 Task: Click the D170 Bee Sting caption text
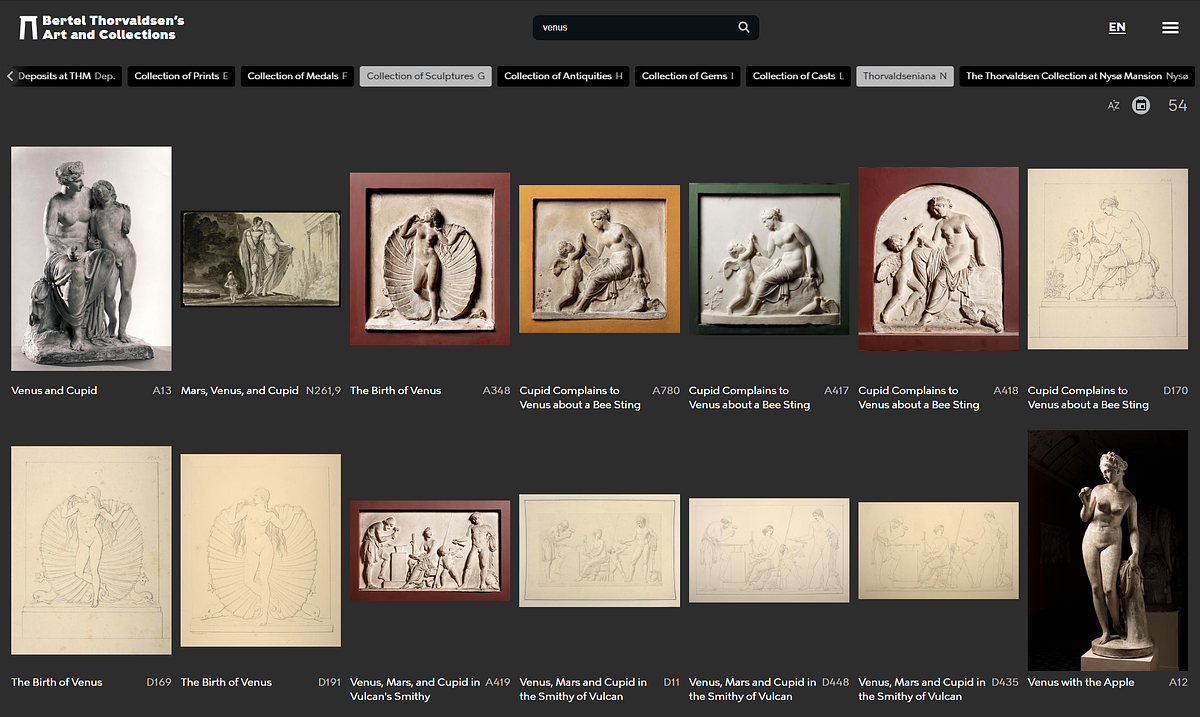pyautogui.click(x=1088, y=397)
